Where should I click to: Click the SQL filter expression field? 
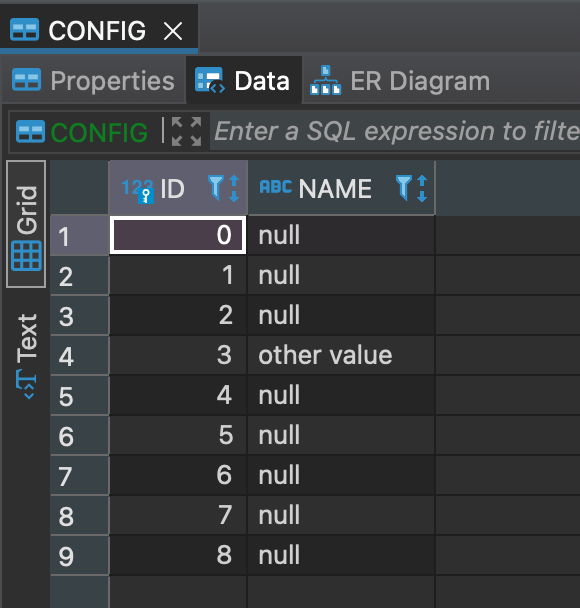pos(395,131)
